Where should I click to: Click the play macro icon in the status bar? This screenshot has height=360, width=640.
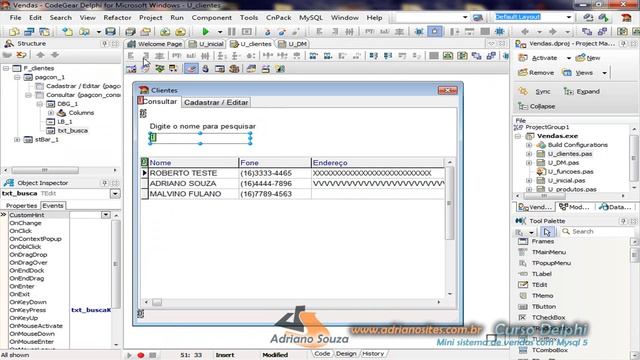pos(129,355)
